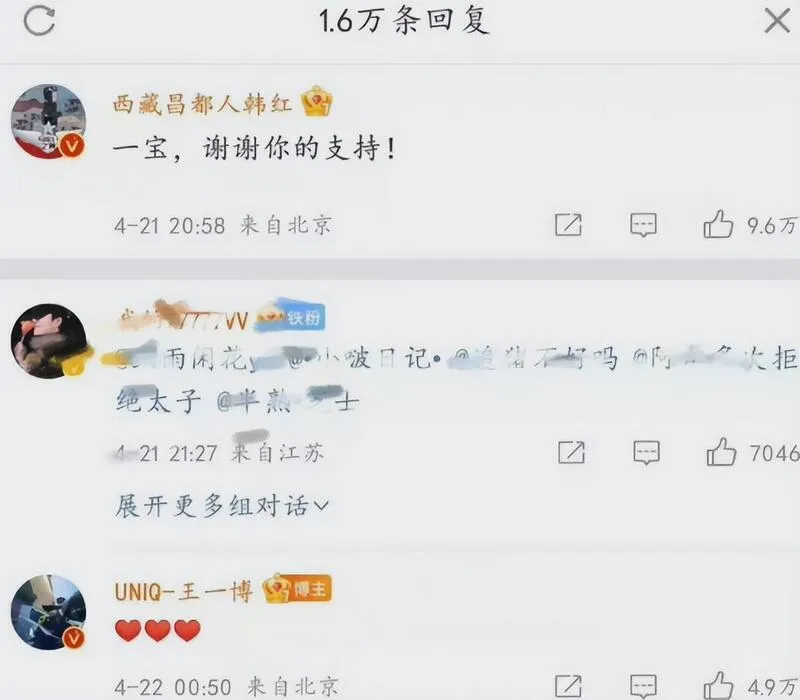
Task: Open UNIQ-王一博's avatar
Action: click(48, 612)
